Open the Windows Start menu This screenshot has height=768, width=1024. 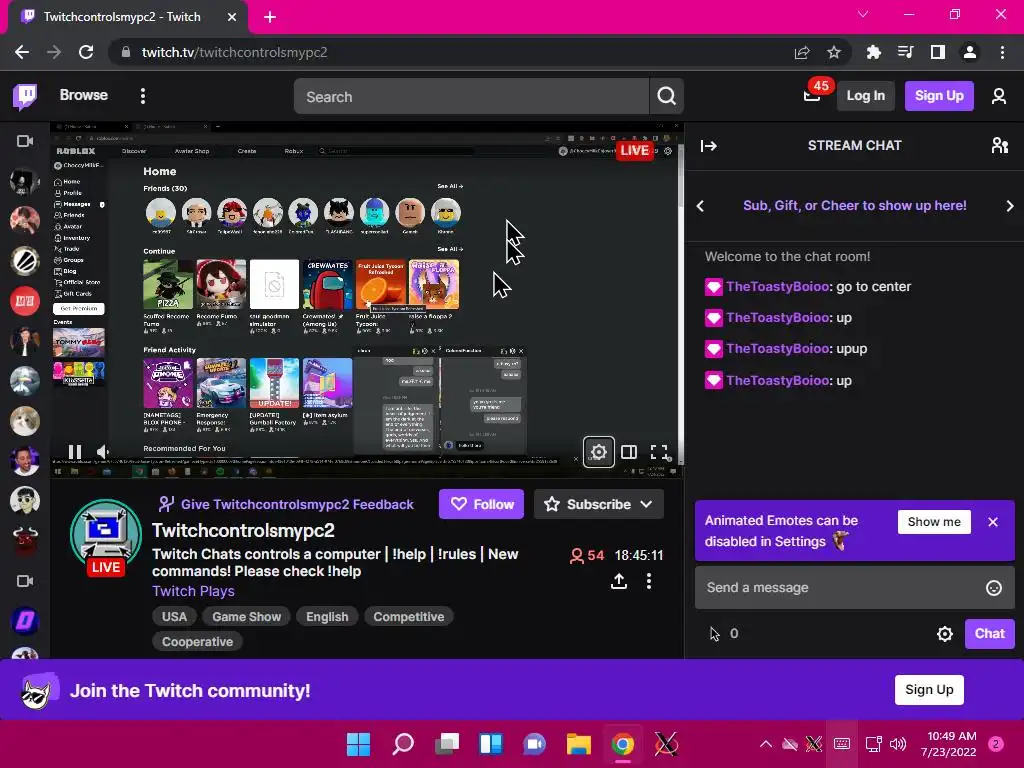coord(358,744)
